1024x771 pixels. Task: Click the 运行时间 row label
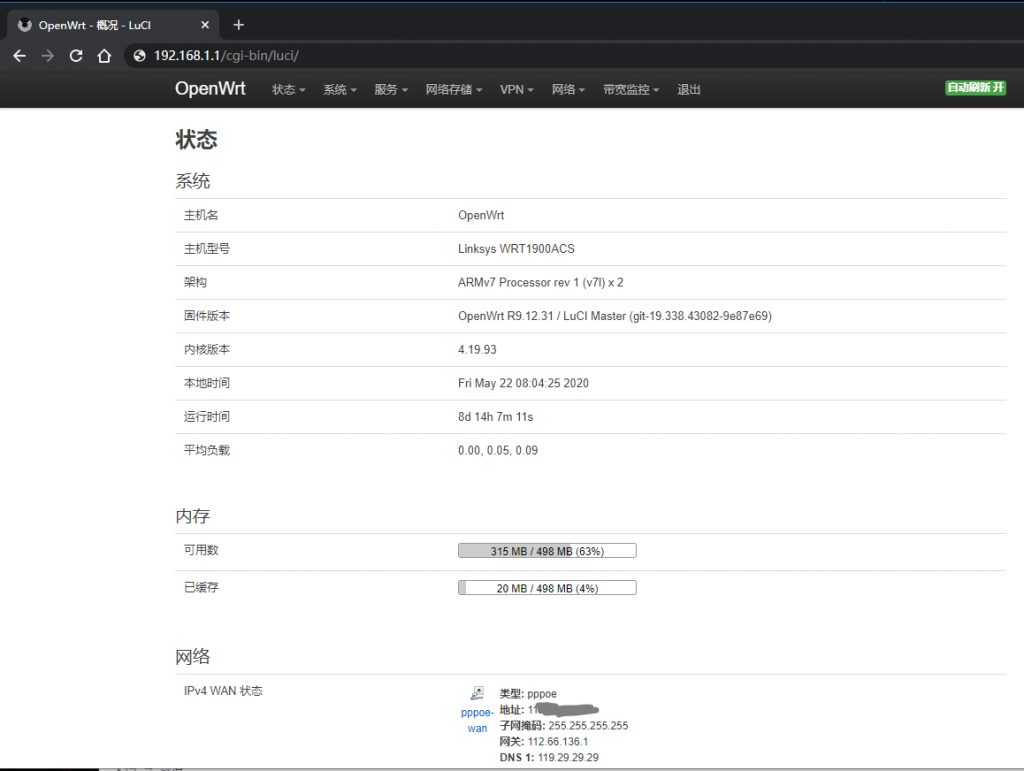tap(207, 417)
